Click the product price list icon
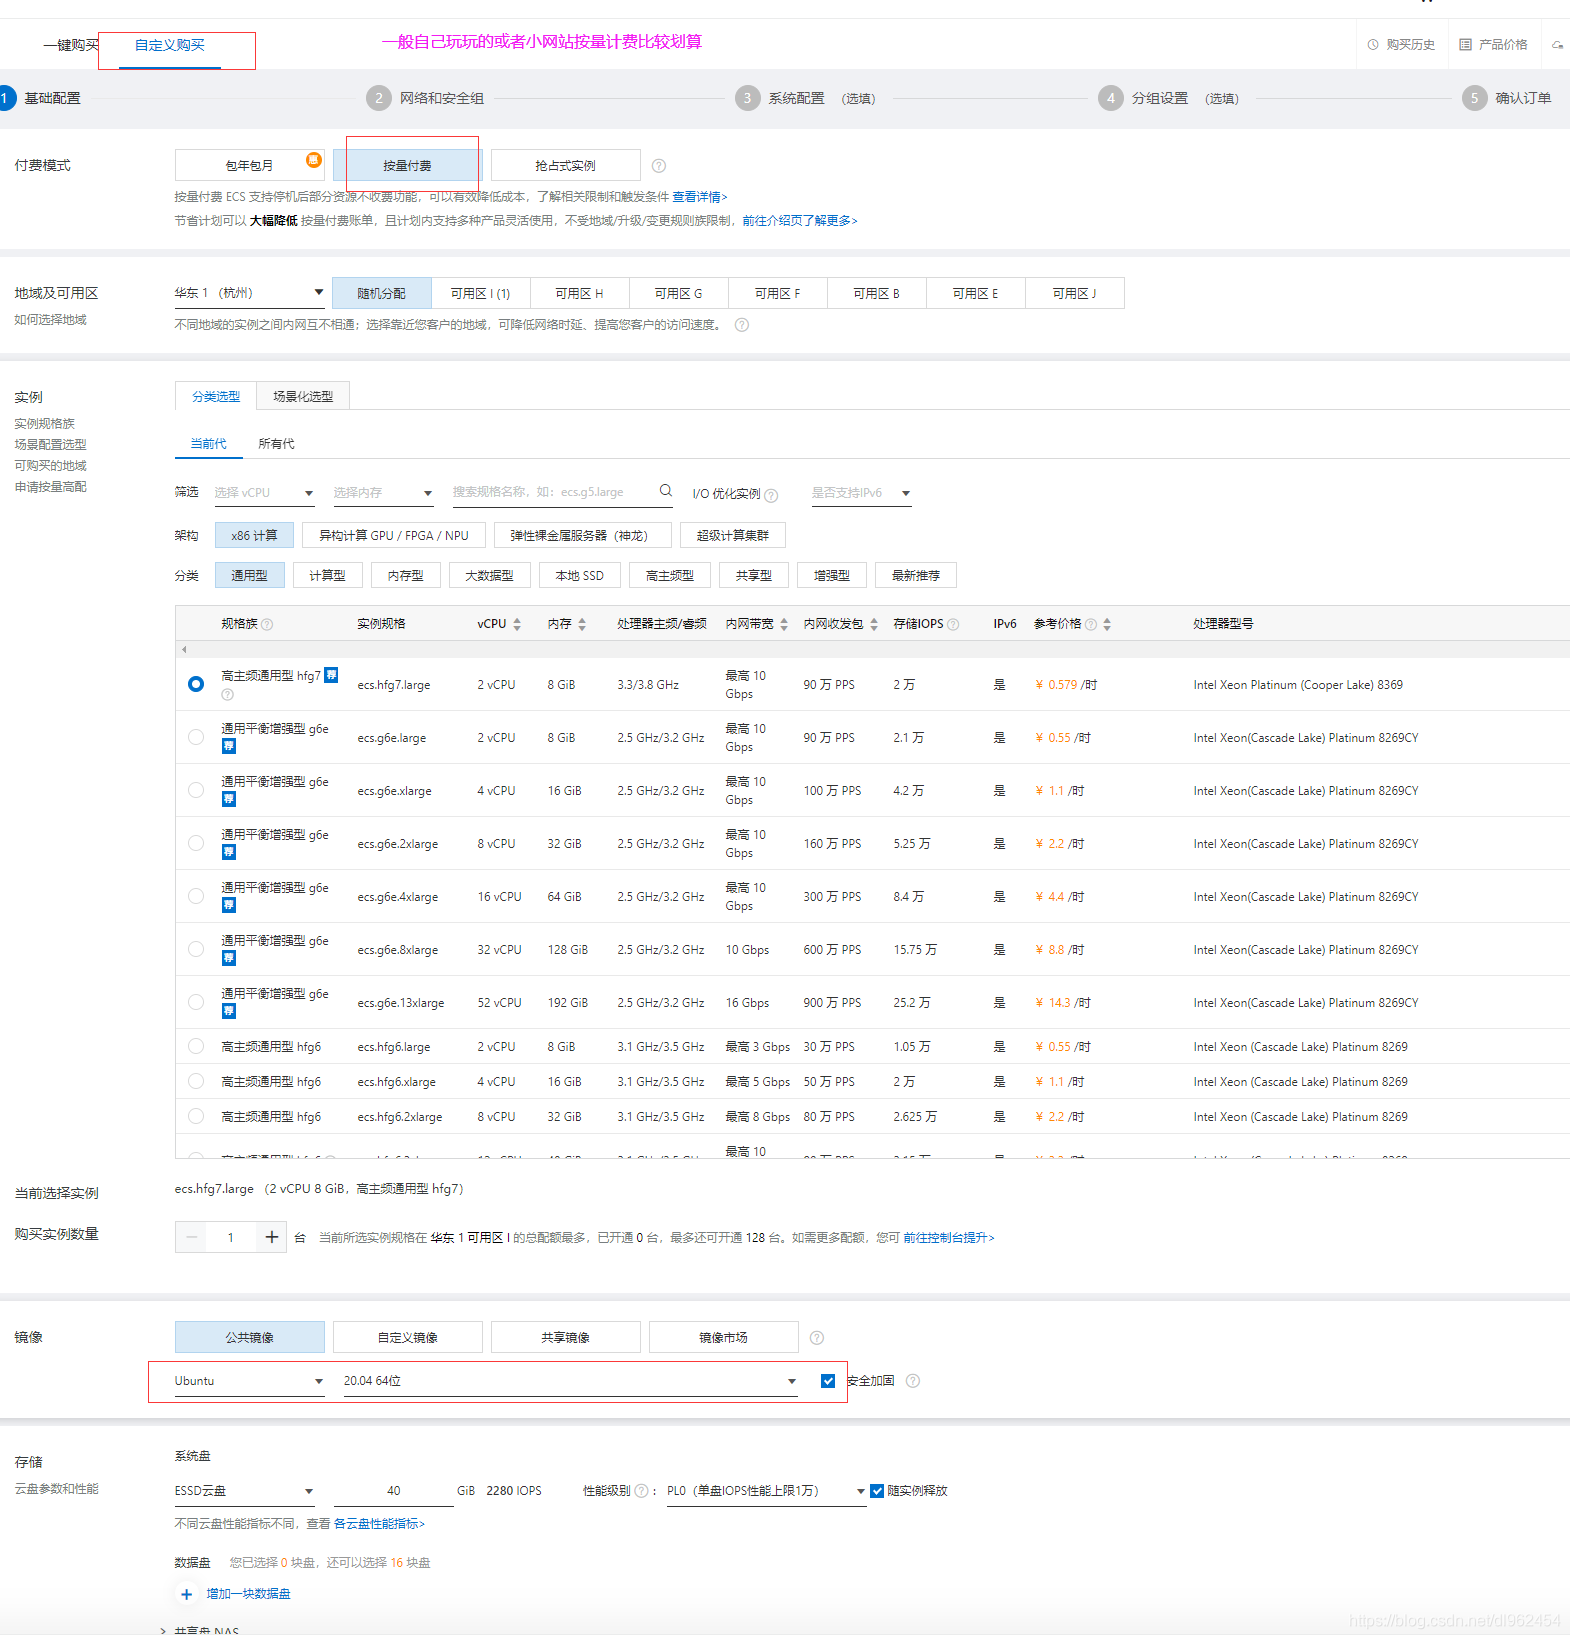 click(1465, 45)
